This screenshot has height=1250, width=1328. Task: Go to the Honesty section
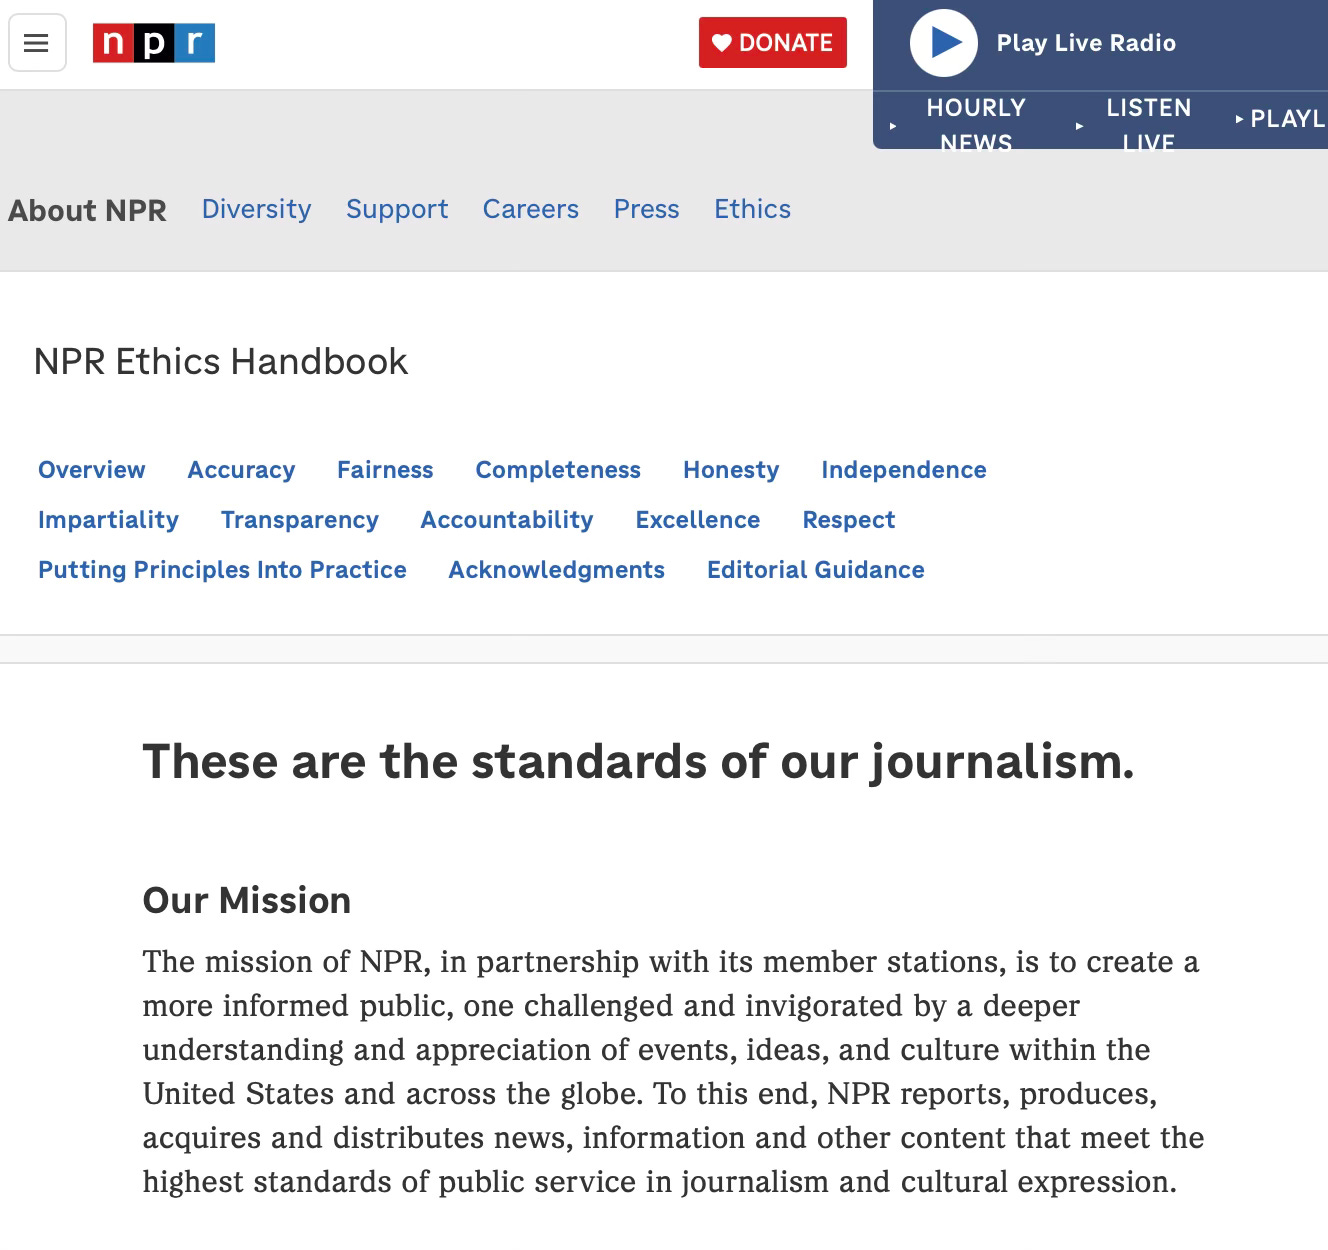pyautogui.click(x=731, y=470)
